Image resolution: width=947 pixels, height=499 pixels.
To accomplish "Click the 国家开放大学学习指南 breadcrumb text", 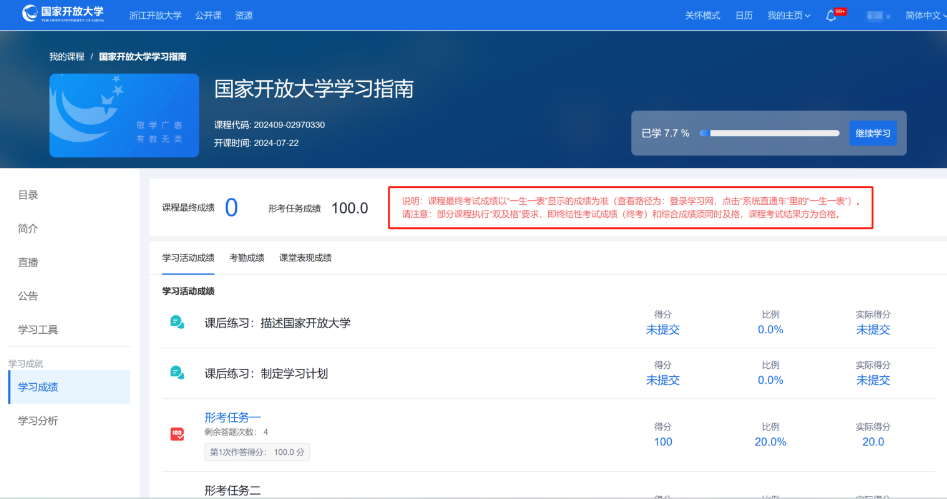I will pos(143,57).
